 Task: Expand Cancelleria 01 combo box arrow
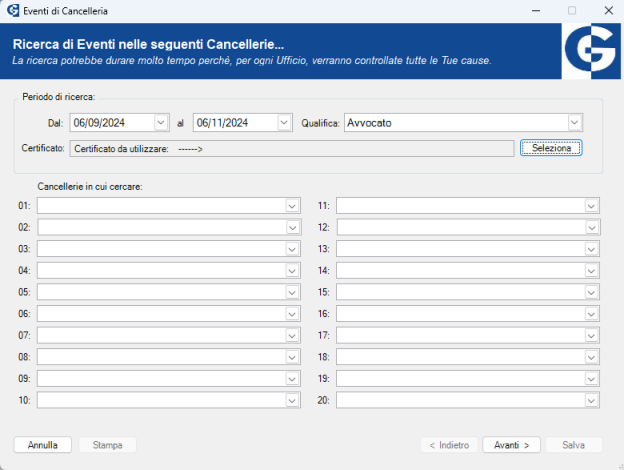[292, 206]
